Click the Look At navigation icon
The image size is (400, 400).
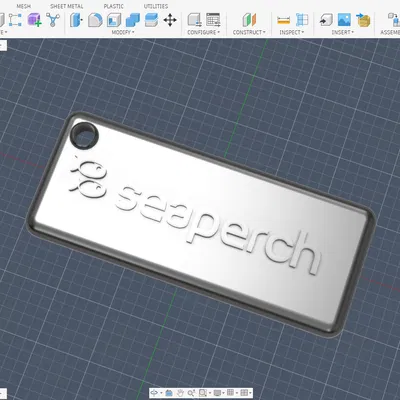click(169, 393)
